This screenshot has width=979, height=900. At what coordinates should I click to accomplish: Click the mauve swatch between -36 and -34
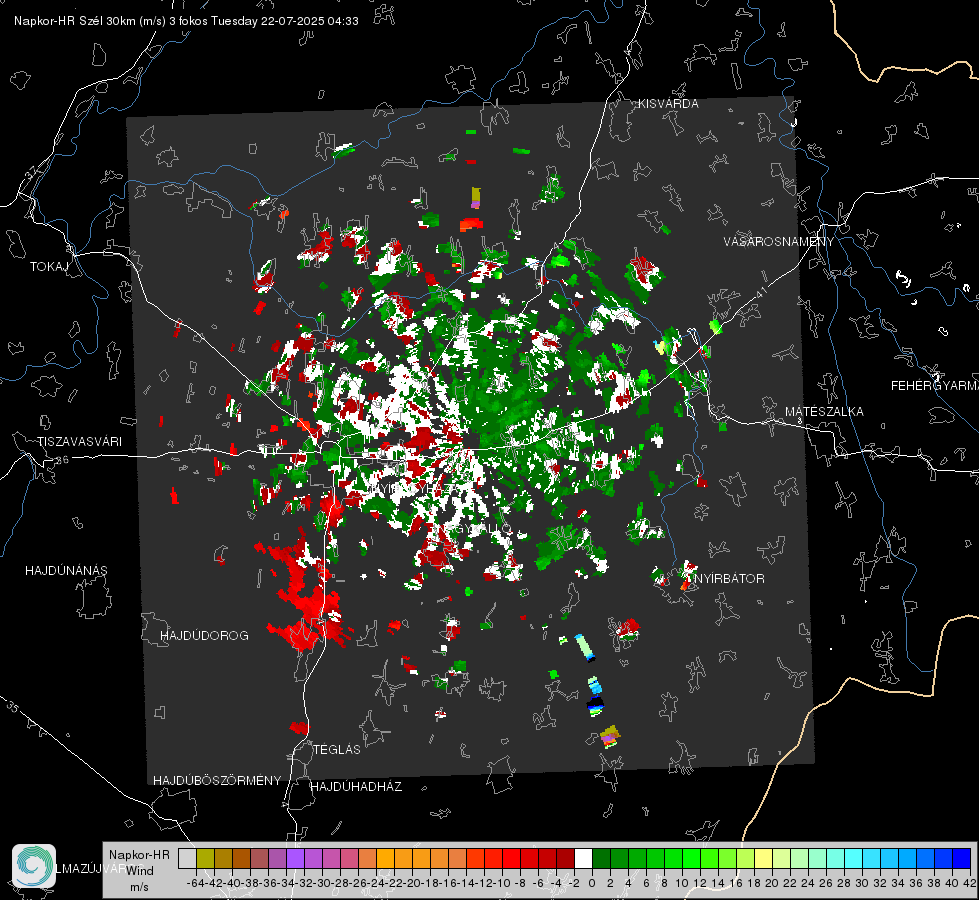pyautogui.click(x=277, y=858)
